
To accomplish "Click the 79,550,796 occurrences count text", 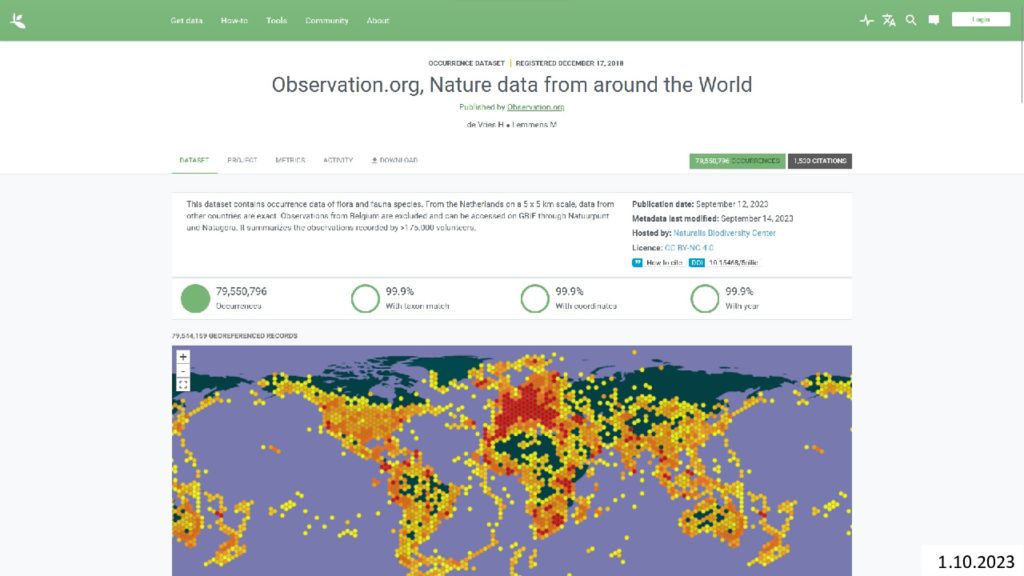I will [x=241, y=291].
